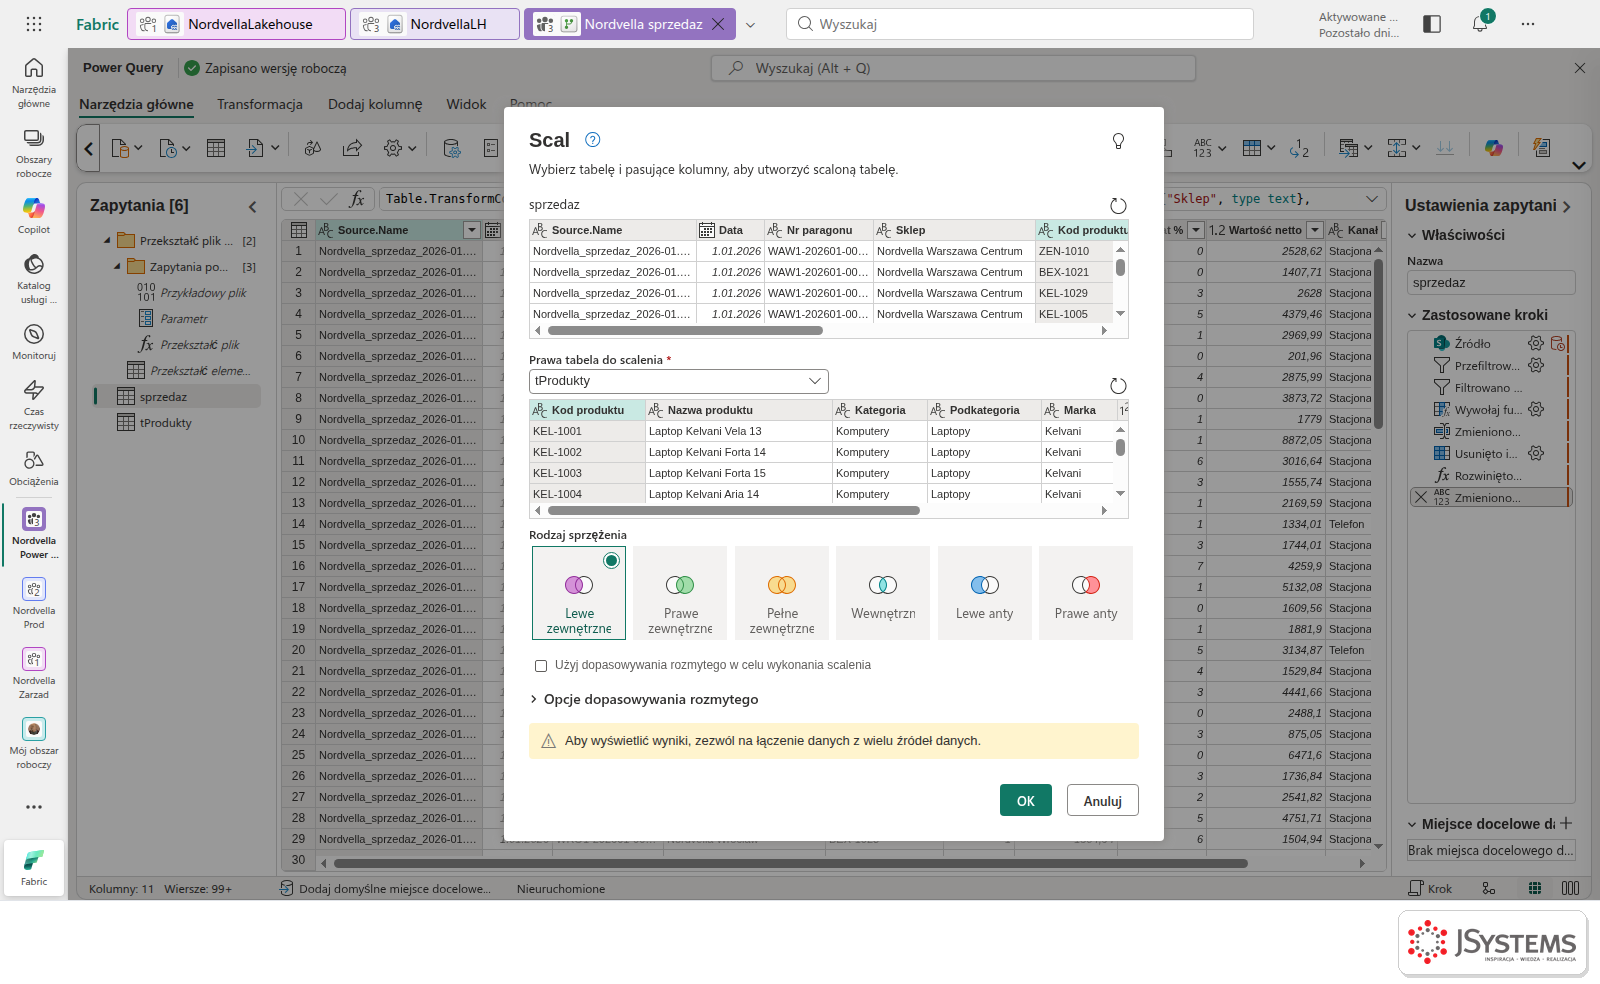Select Pełne zewnętrzne join type

[x=782, y=593]
